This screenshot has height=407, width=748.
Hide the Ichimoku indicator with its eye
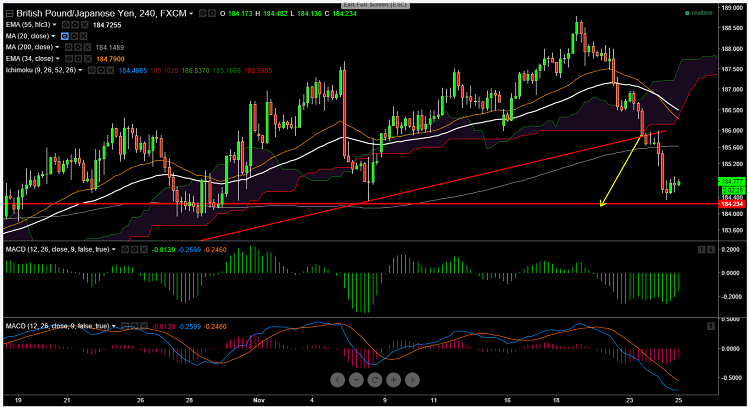(x=92, y=70)
